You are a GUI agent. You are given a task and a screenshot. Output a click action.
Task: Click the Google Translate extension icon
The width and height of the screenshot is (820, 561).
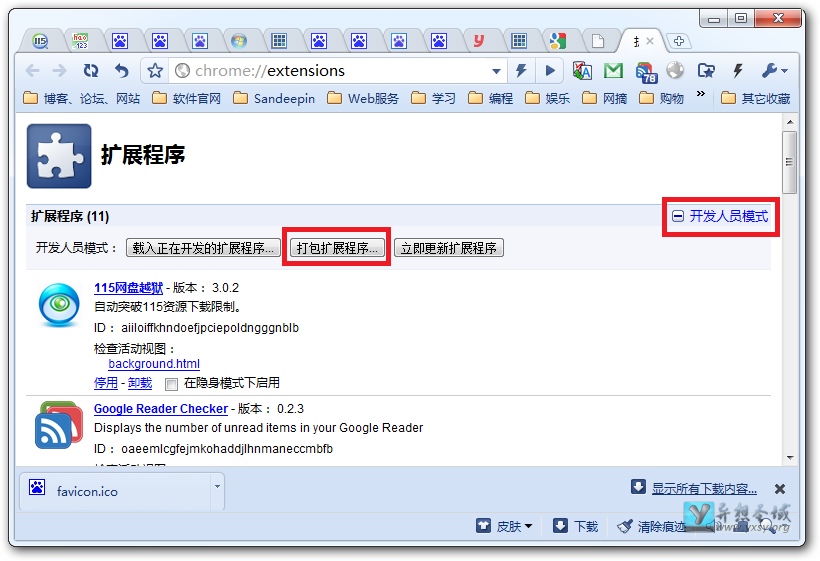(582, 71)
